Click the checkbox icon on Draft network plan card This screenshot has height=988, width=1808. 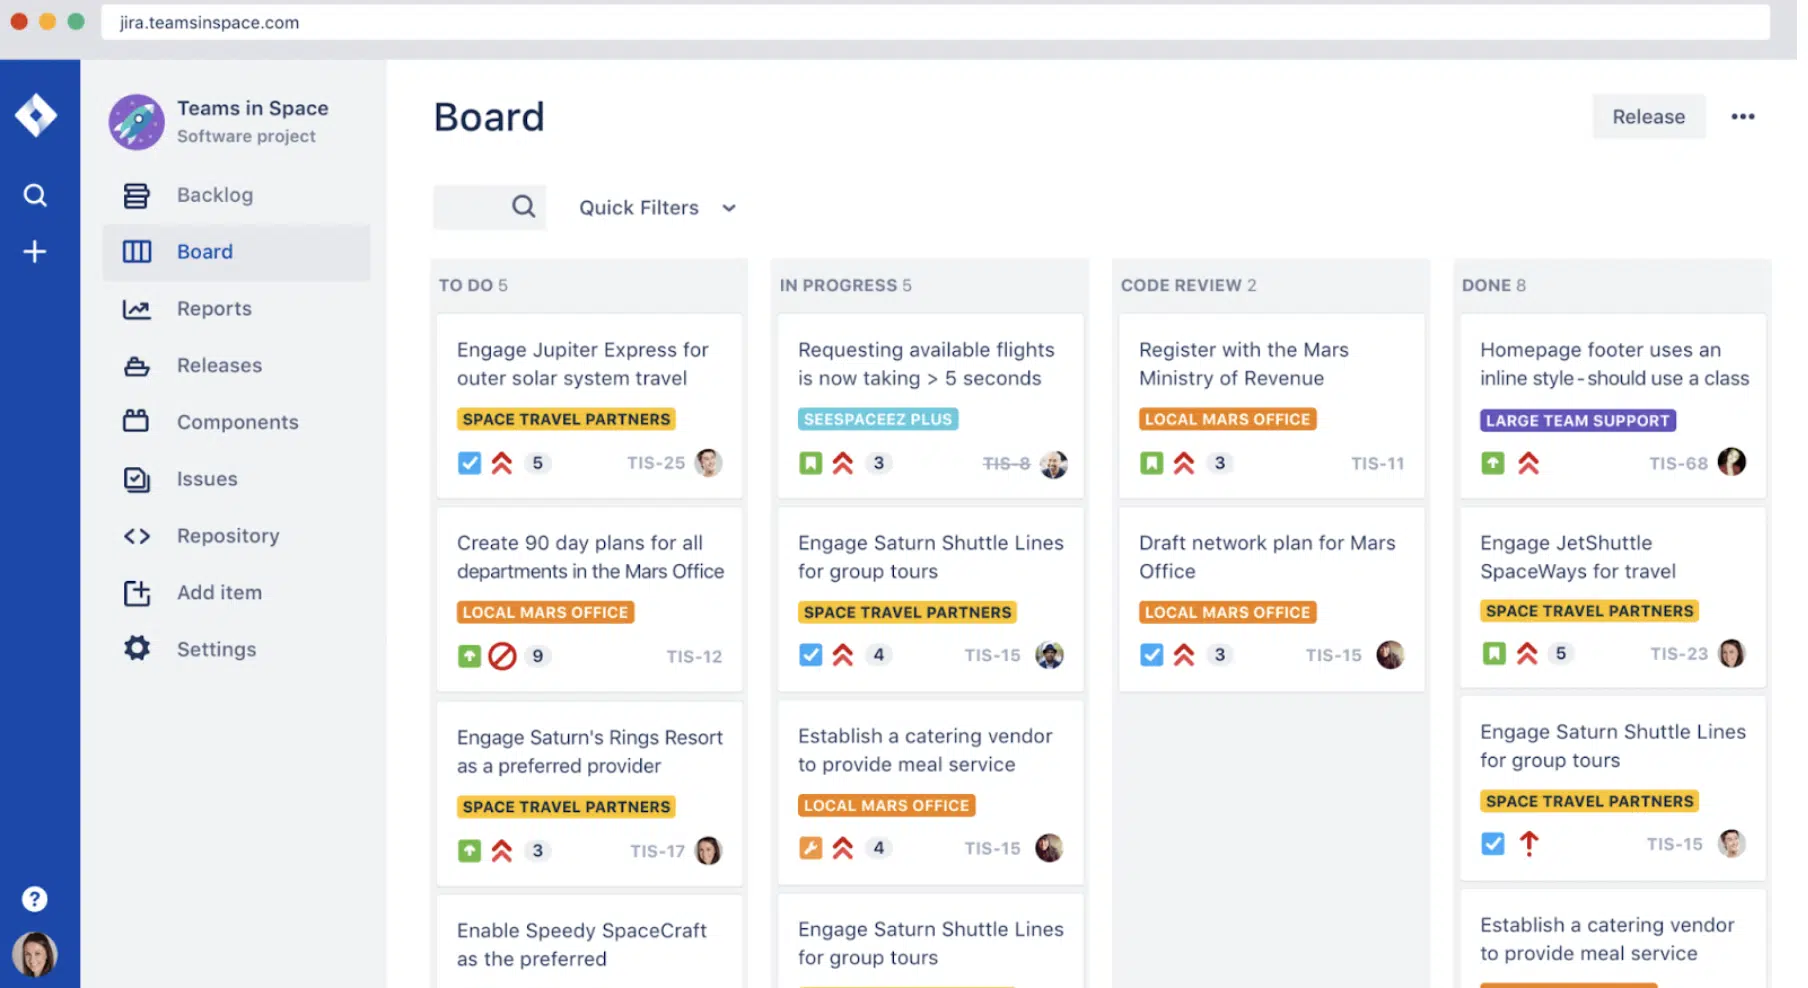pyautogui.click(x=1152, y=655)
